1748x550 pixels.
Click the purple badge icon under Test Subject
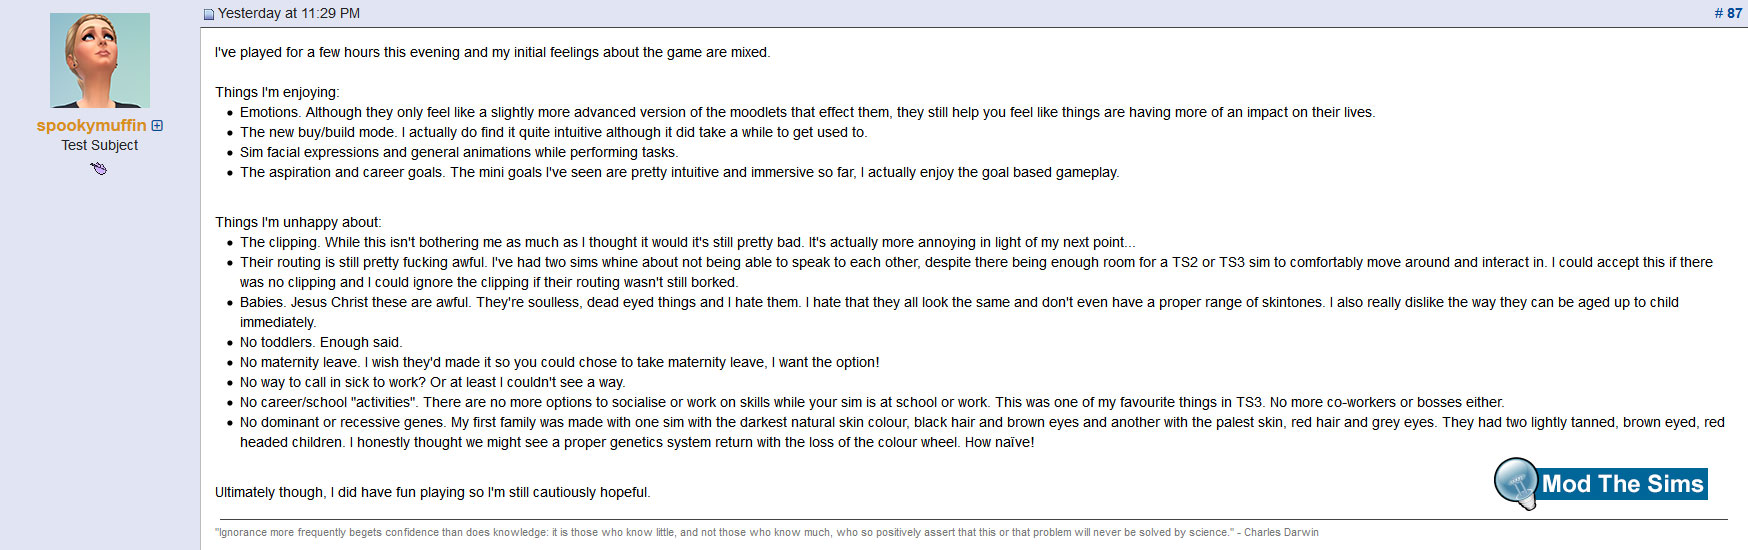98,168
